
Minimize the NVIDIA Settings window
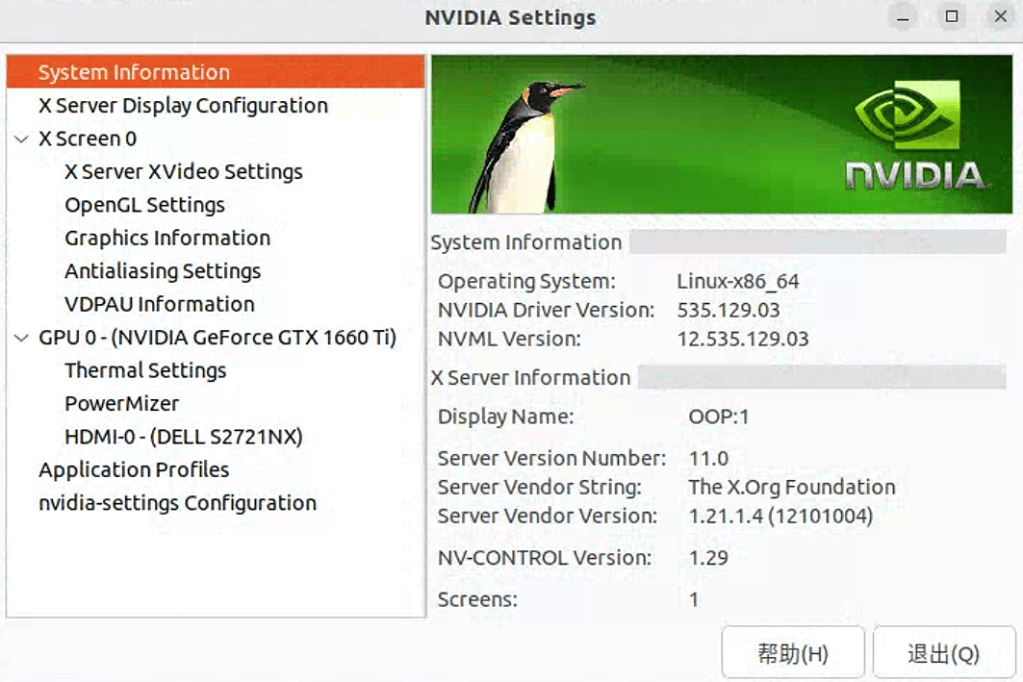[x=901, y=17]
